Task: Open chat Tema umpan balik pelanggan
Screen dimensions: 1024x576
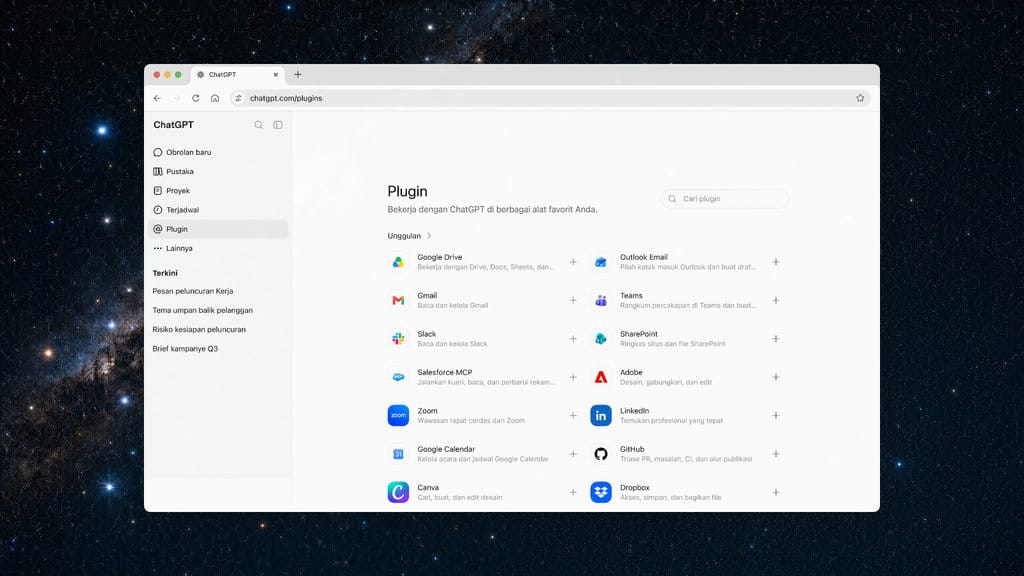Action: coord(202,310)
